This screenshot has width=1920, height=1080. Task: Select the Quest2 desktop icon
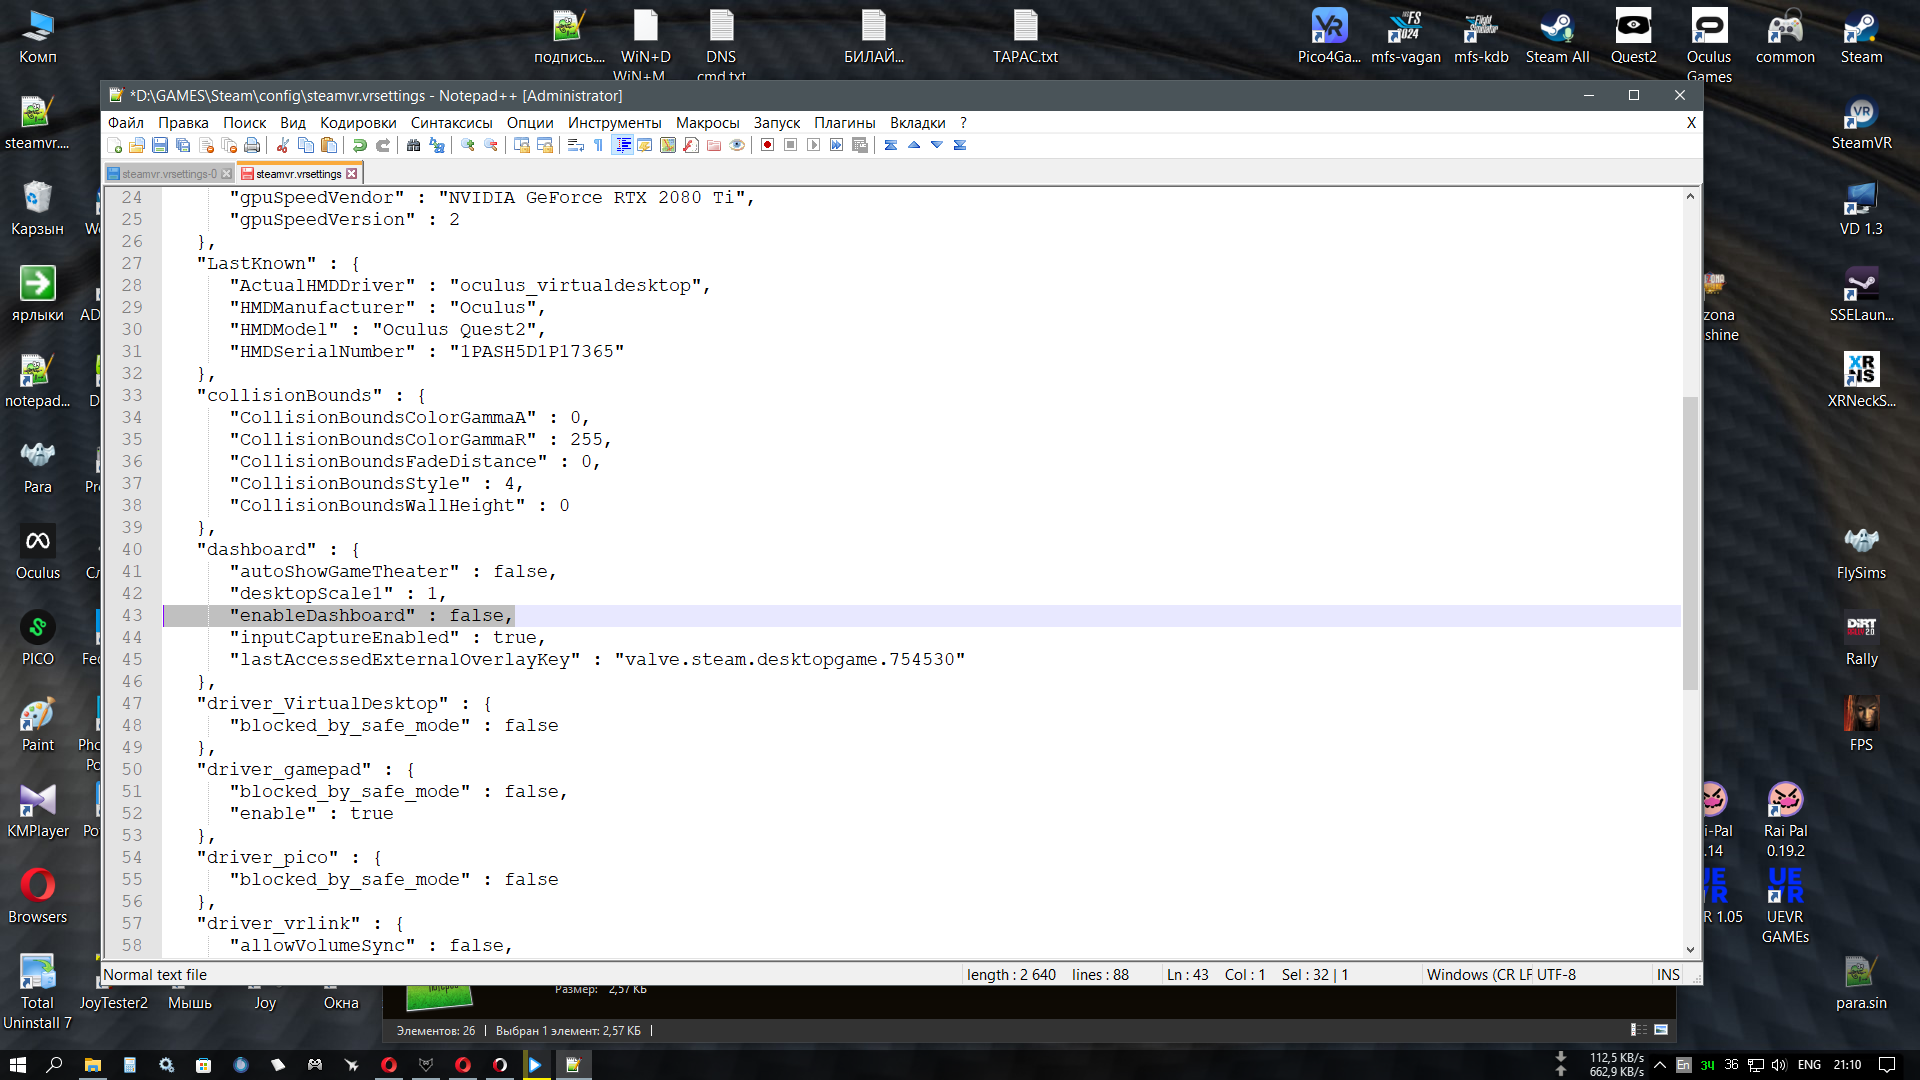(1633, 37)
